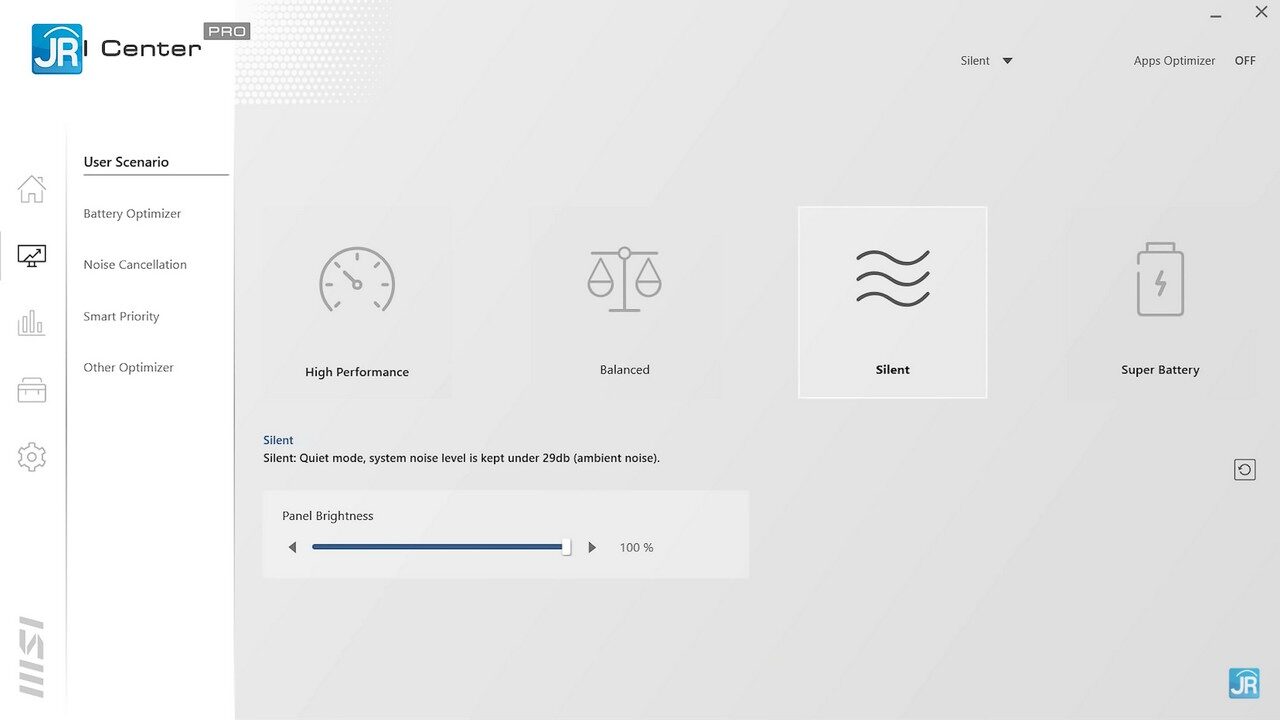Click the reset to default icon

click(x=1245, y=470)
